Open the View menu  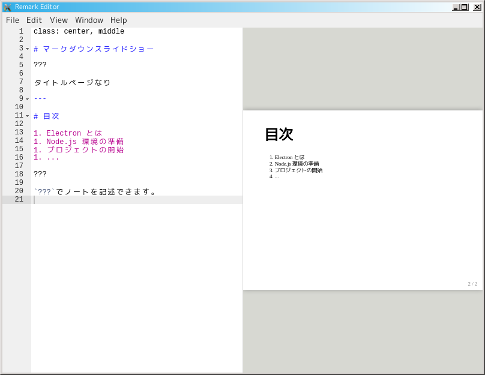[x=59, y=20]
